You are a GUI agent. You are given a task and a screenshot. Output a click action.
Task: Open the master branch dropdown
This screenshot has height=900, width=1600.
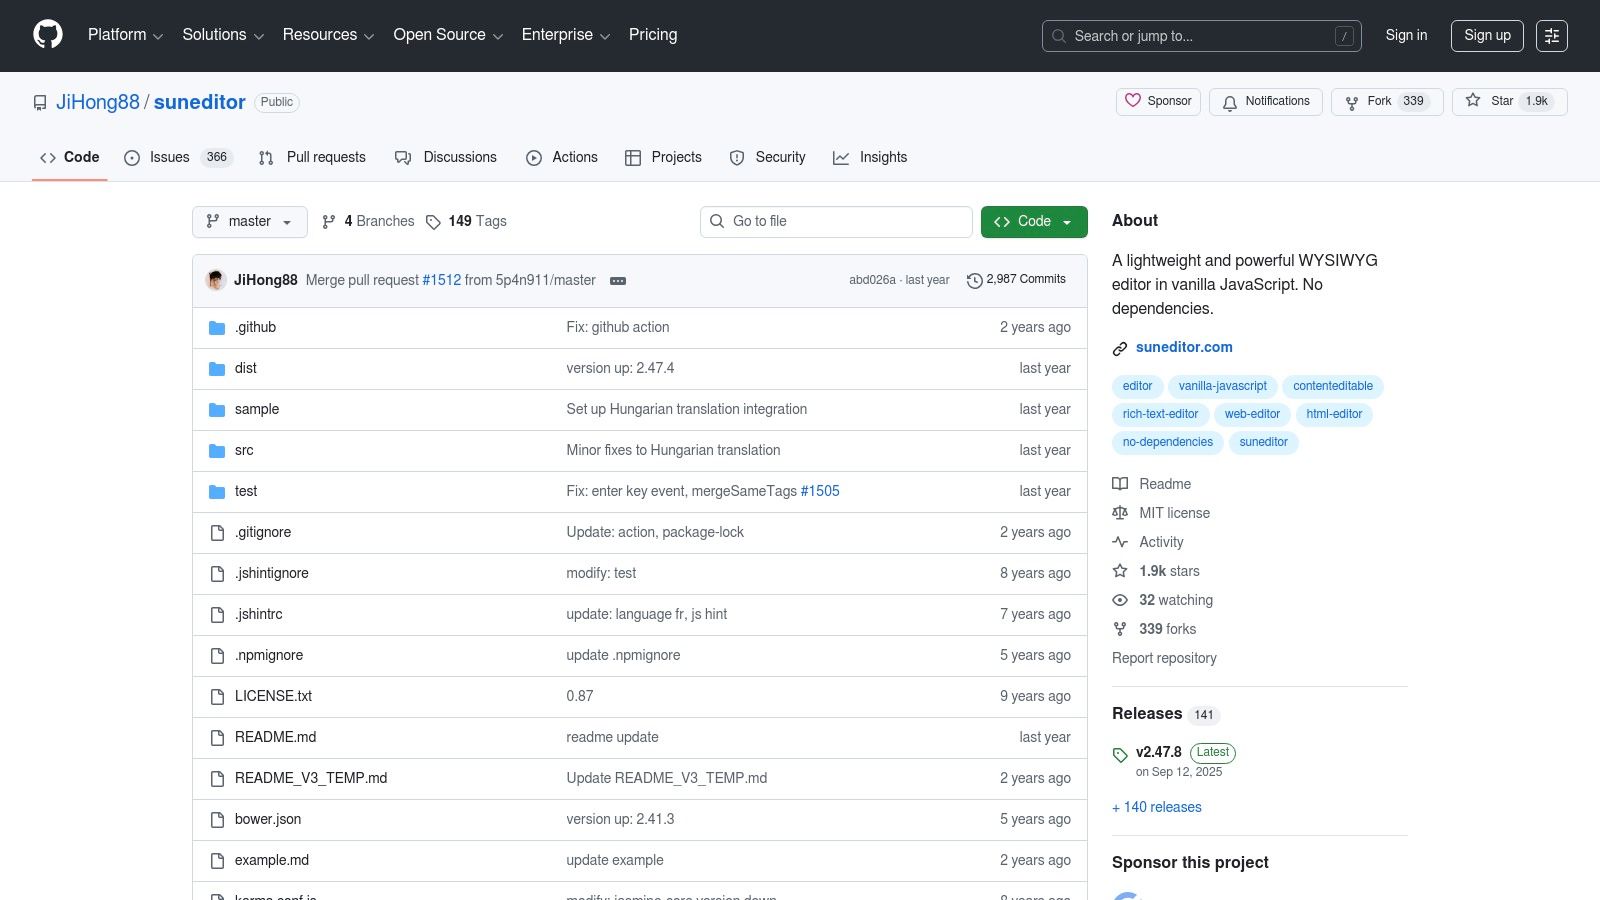249,221
